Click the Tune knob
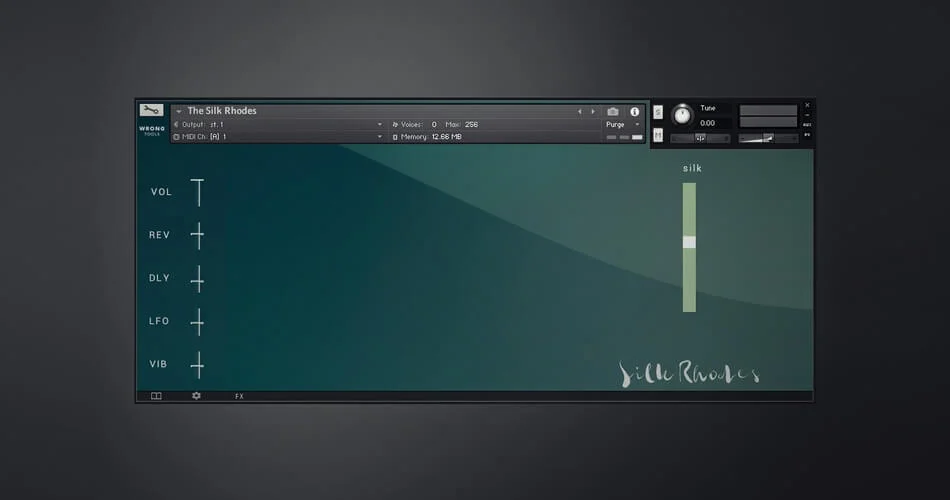Image resolution: width=950 pixels, height=500 pixels. click(682, 115)
